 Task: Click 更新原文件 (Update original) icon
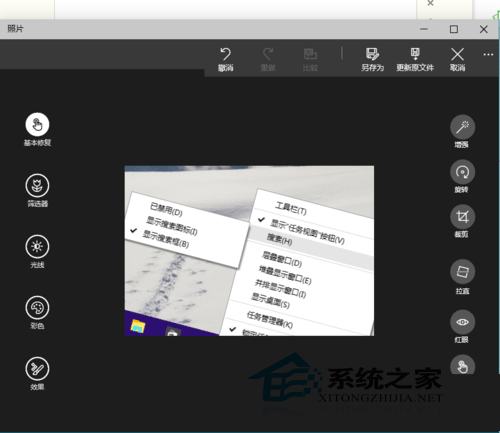click(x=415, y=54)
